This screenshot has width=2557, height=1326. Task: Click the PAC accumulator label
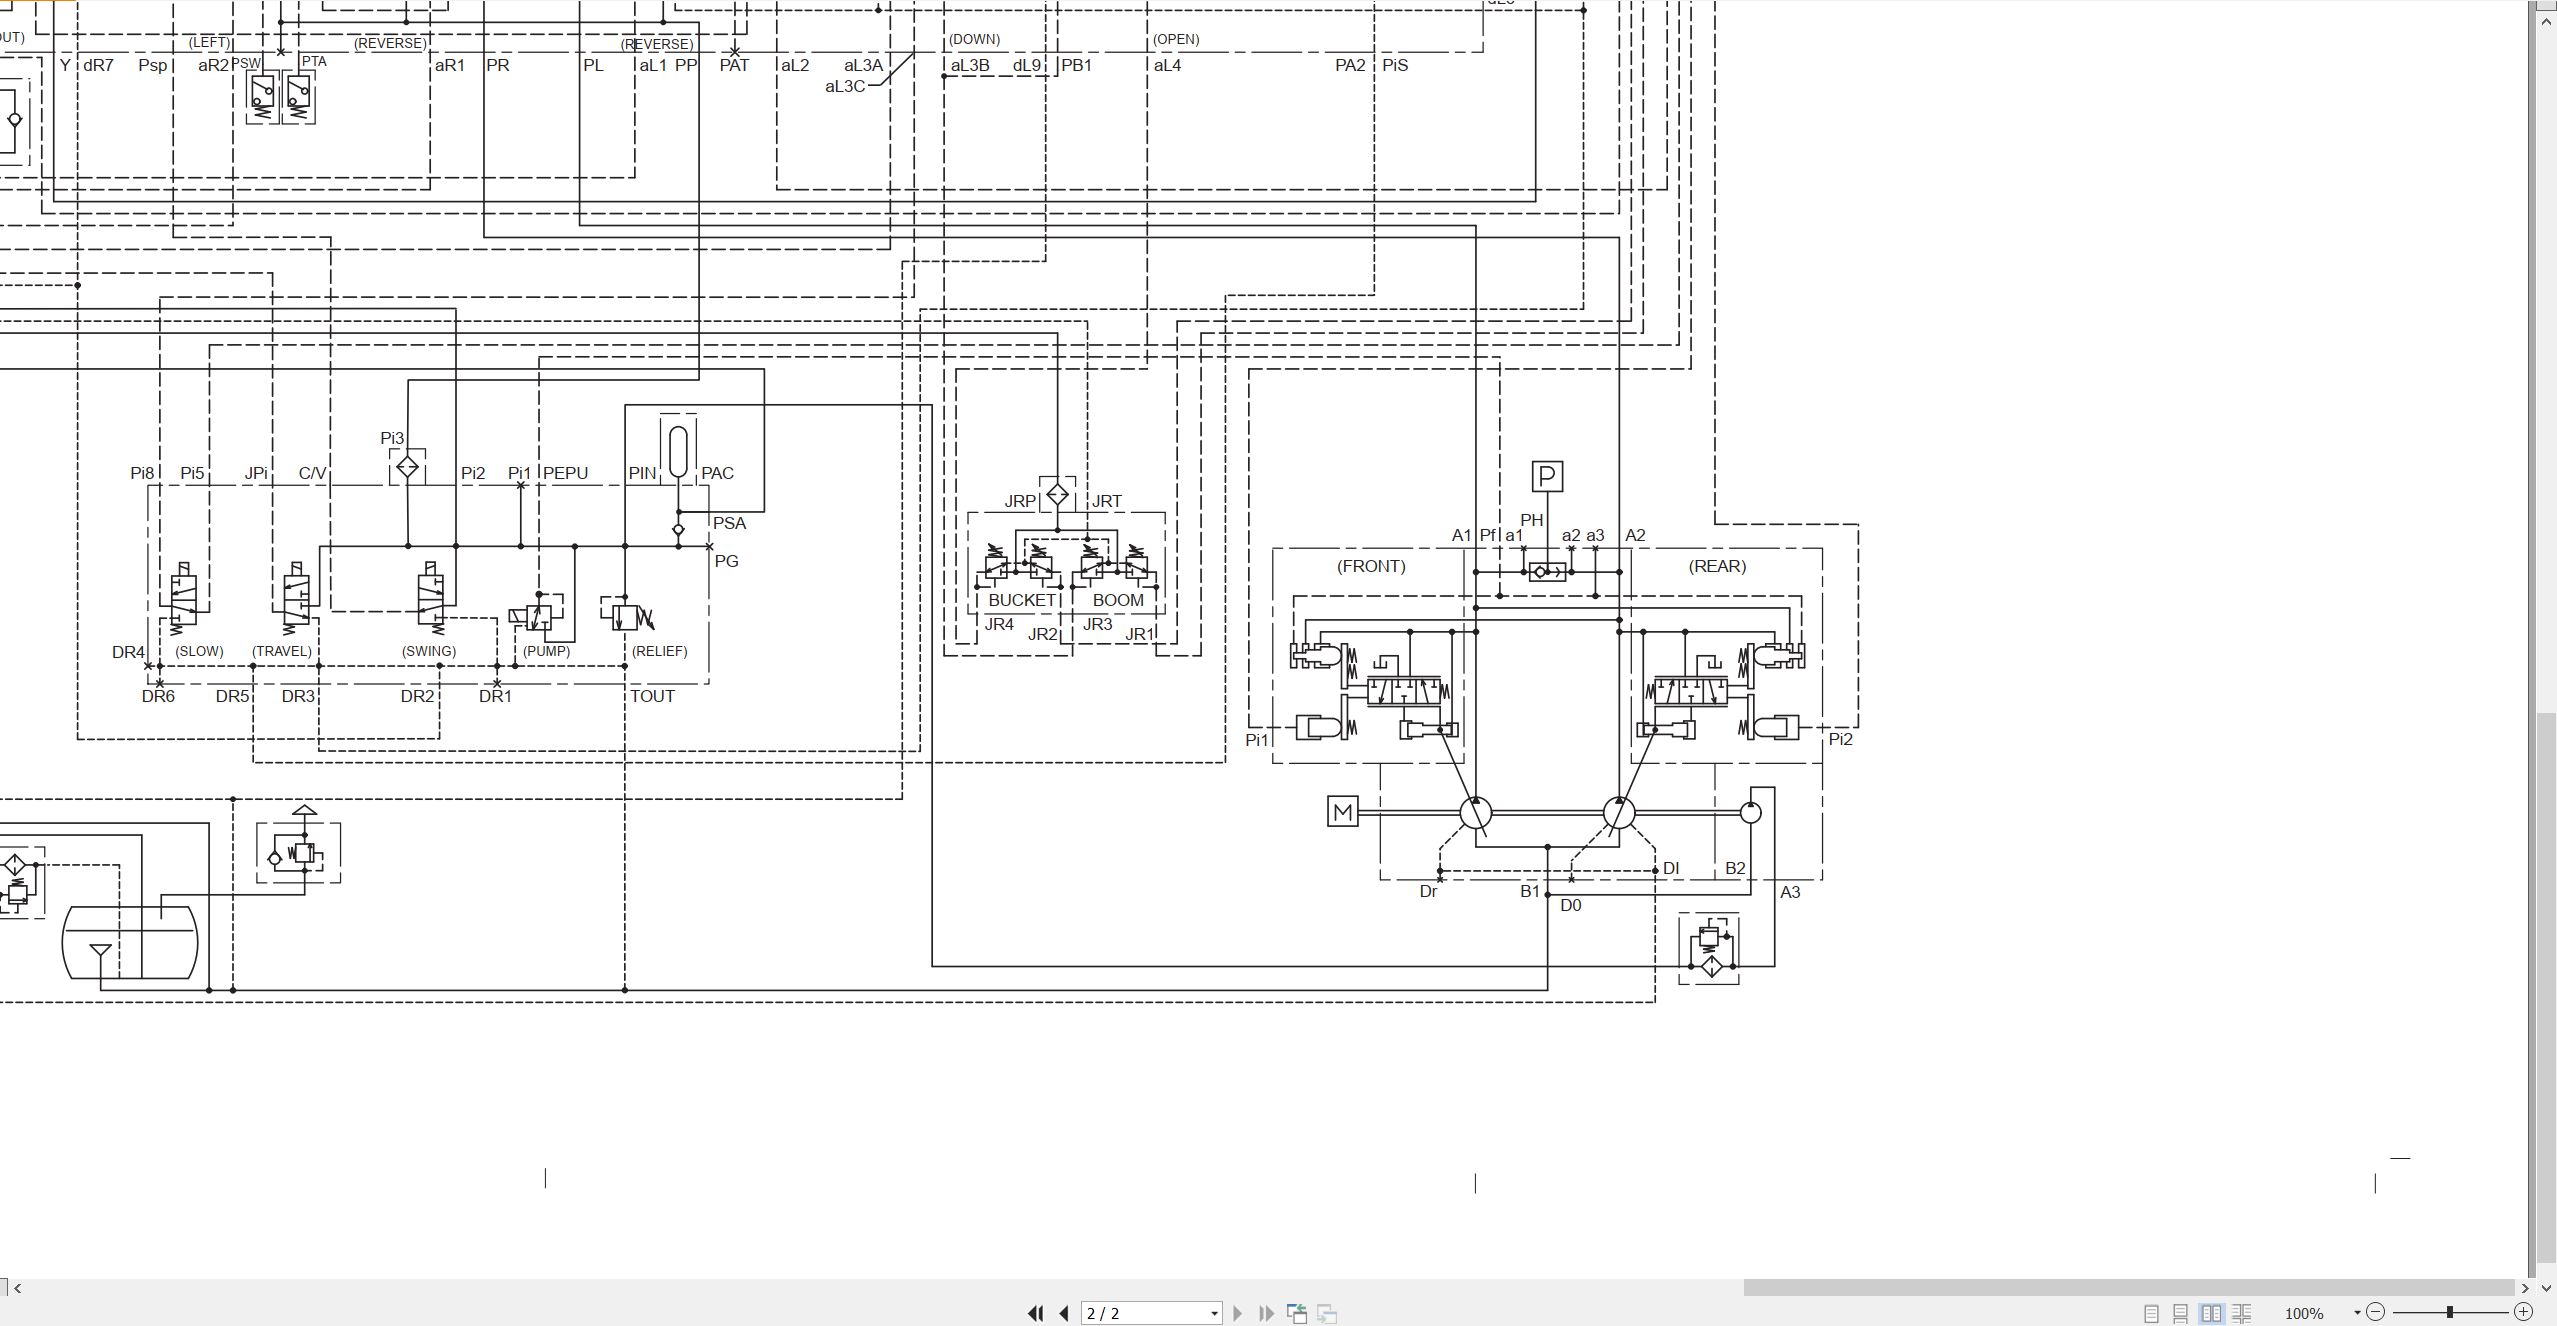717,473
